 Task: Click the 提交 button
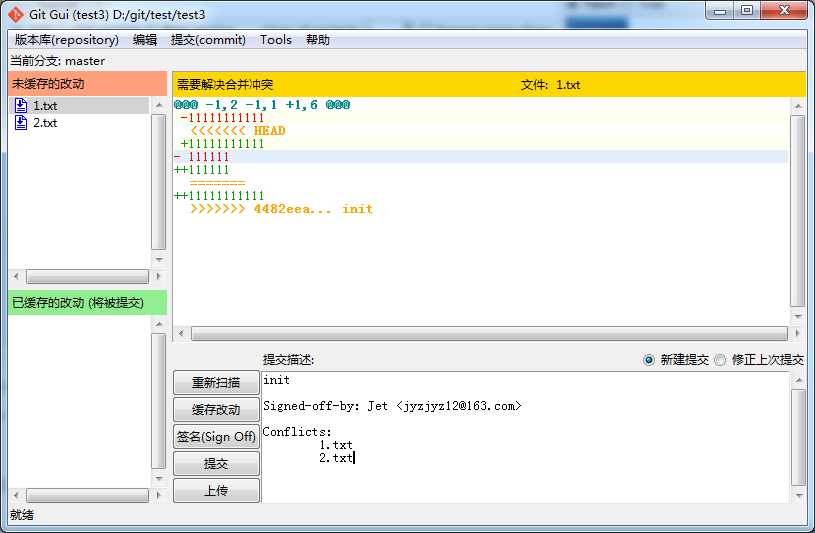pos(216,464)
